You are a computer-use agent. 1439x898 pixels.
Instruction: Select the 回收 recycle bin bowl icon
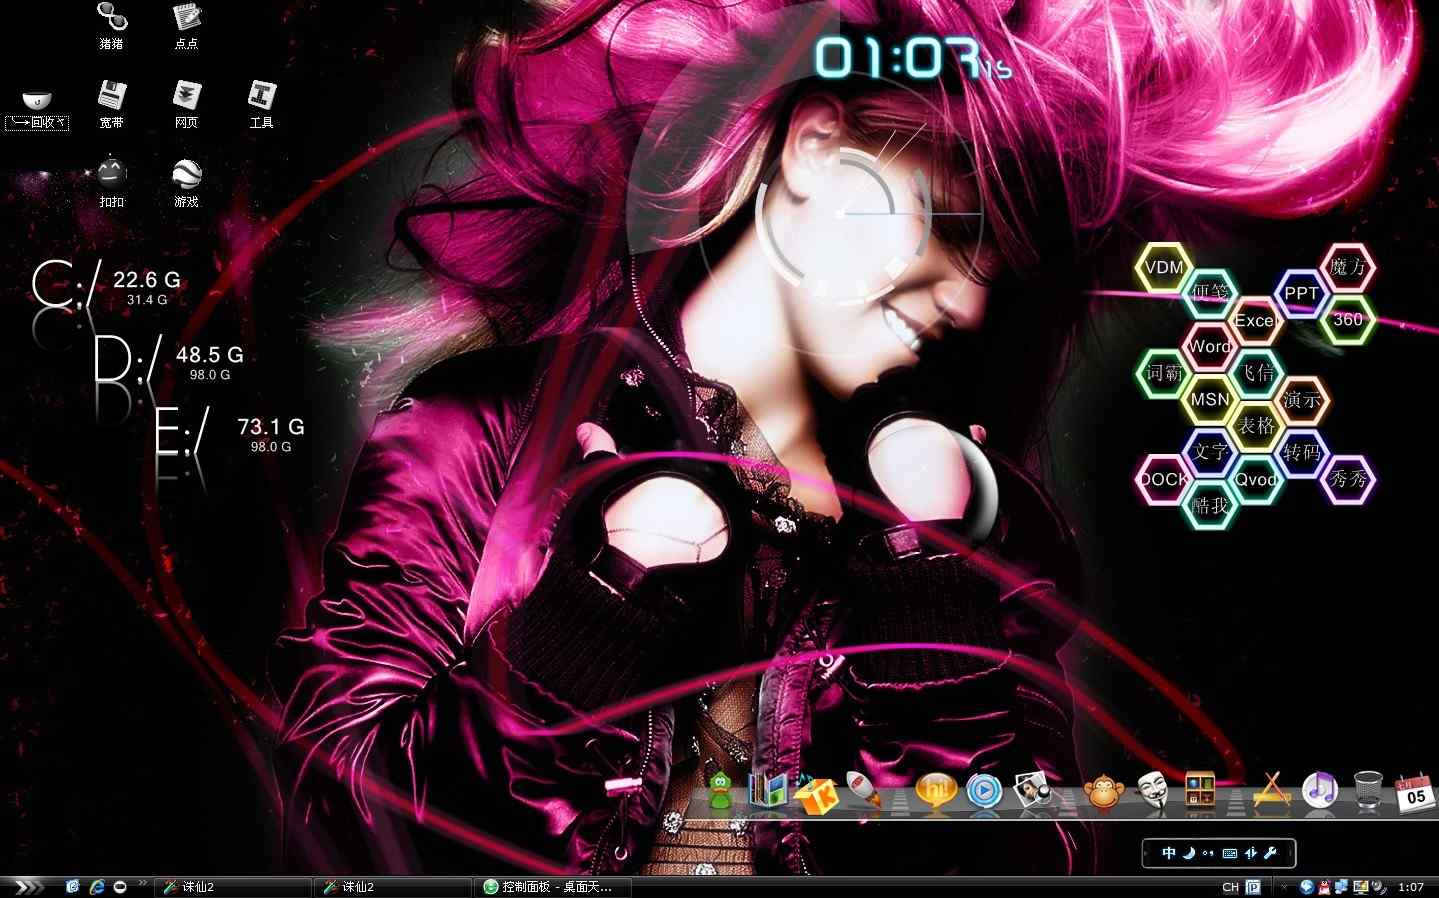click(x=37, y=108)
